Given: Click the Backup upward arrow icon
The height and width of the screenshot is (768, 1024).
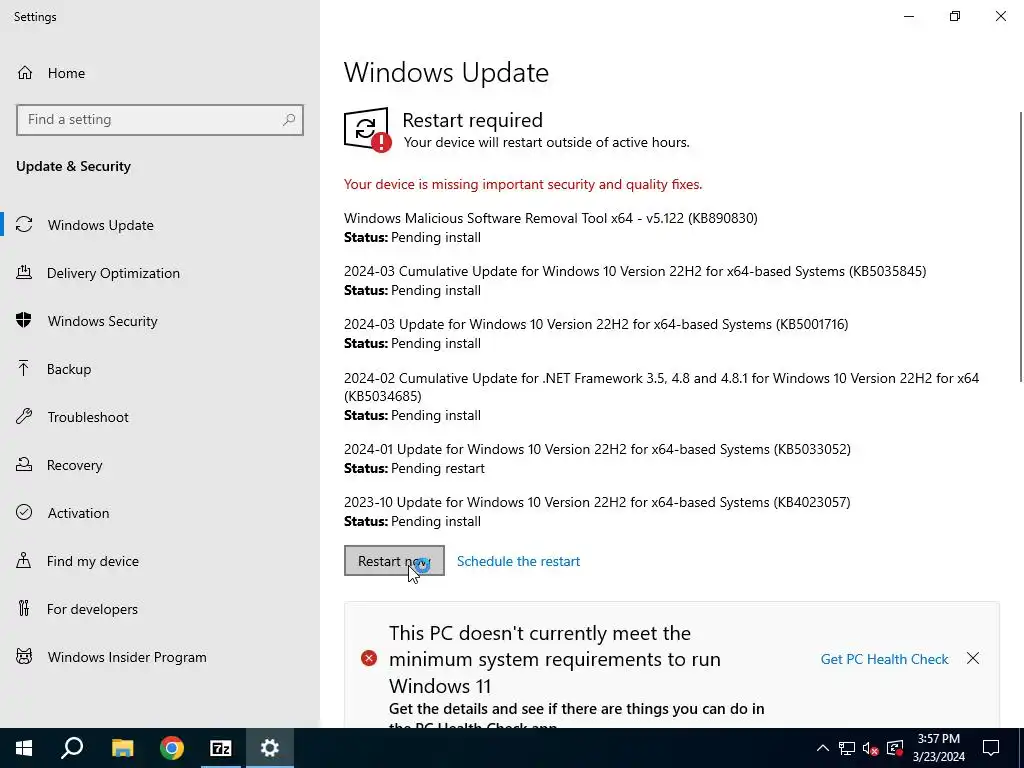Looking at the screenshot, I should (x=24, y=369).
